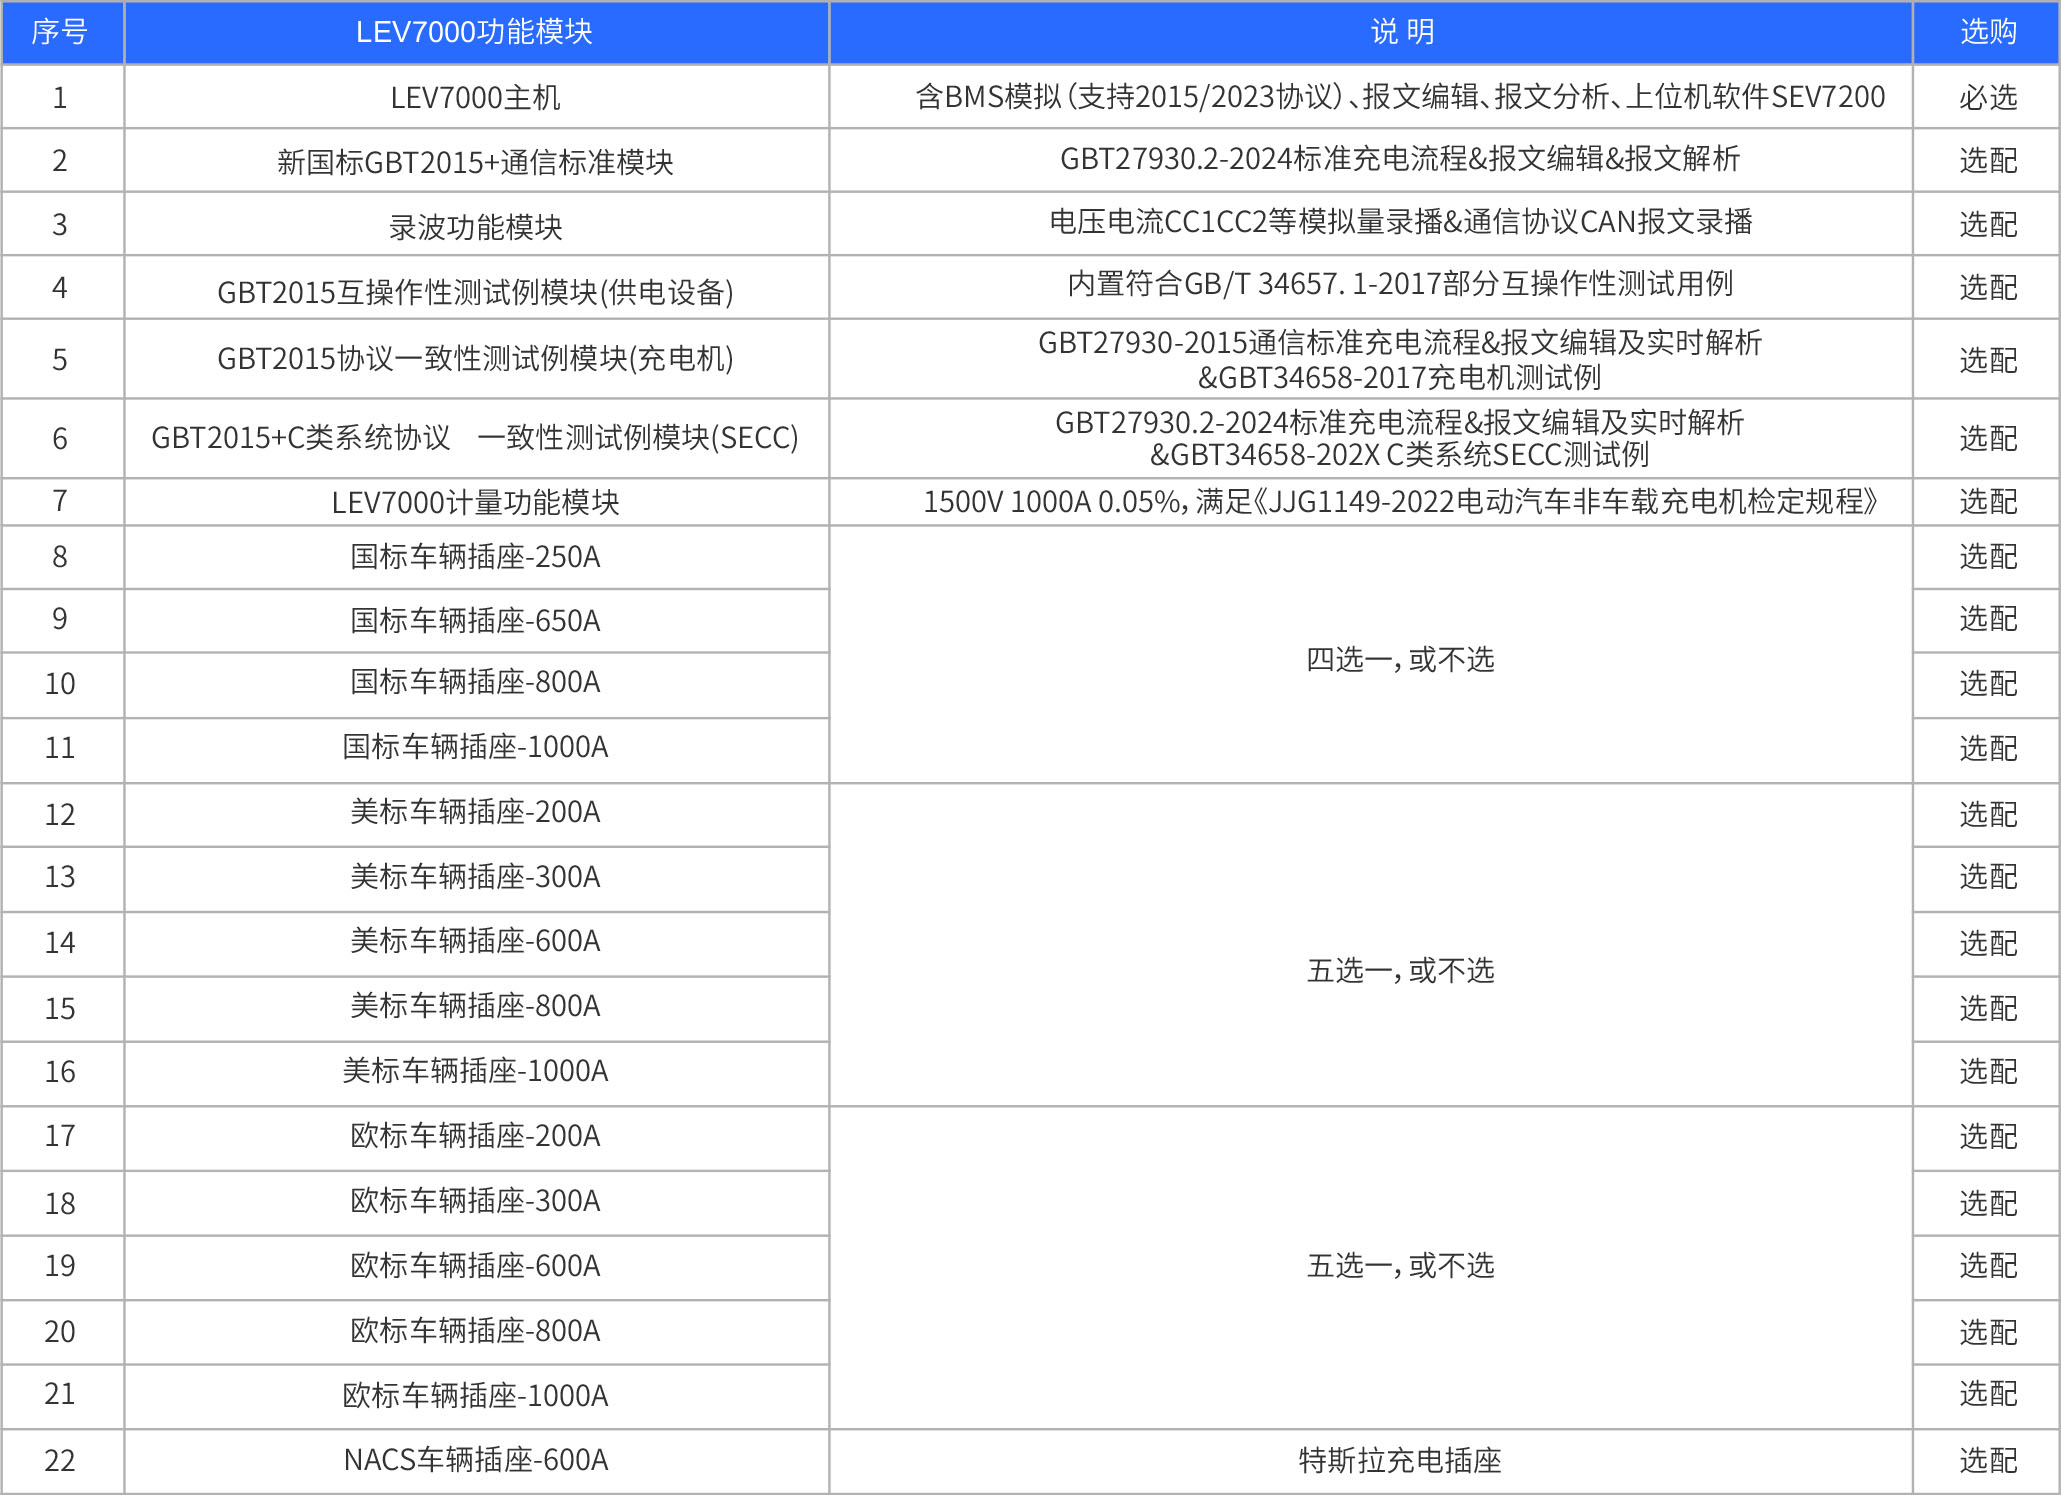Select 美标车辆插座-600A cell
Screen dimensions: 2061x1495
click(x=475, y=941)
